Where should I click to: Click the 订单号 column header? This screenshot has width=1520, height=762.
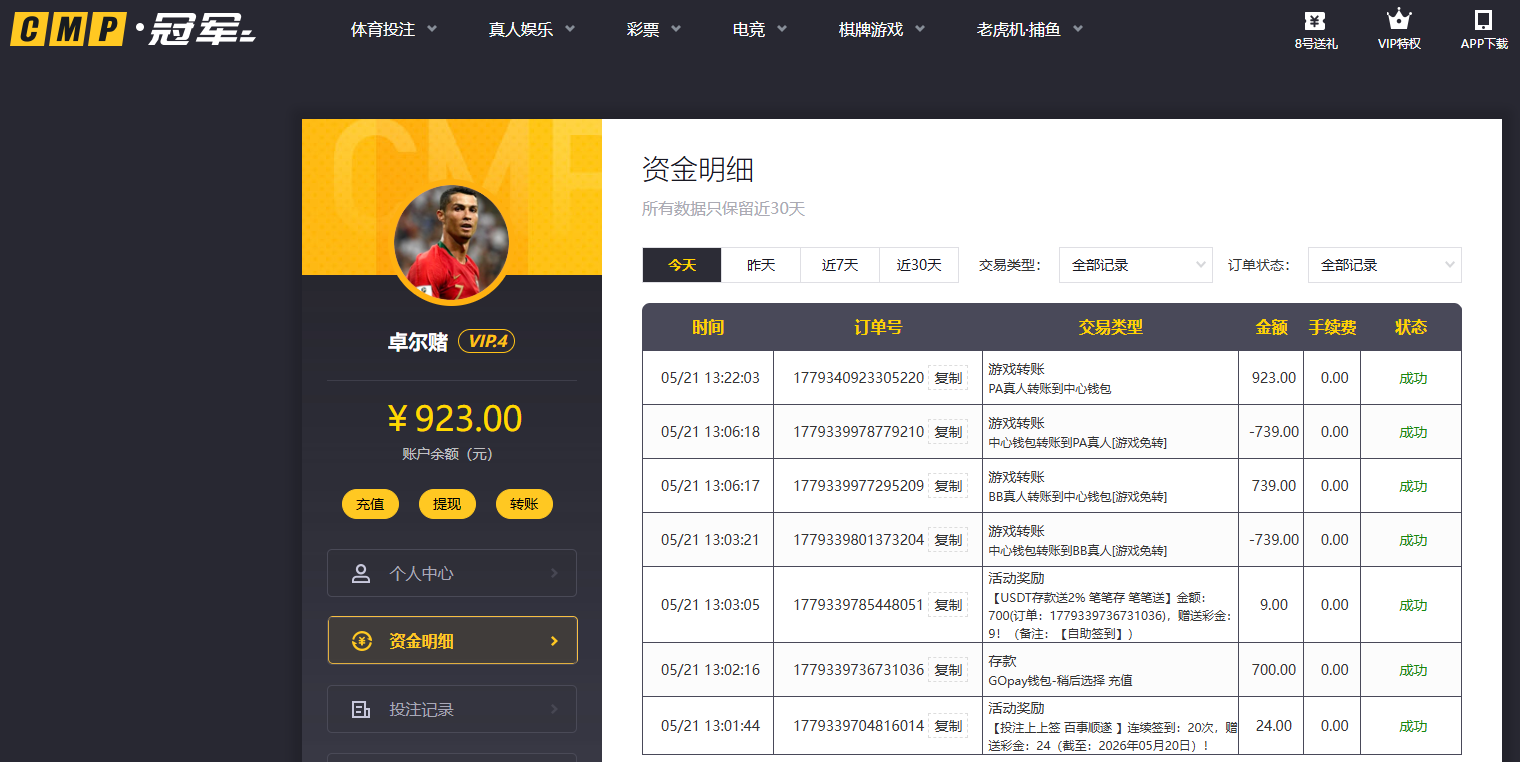pyautogui.click(x=878, y=327)
